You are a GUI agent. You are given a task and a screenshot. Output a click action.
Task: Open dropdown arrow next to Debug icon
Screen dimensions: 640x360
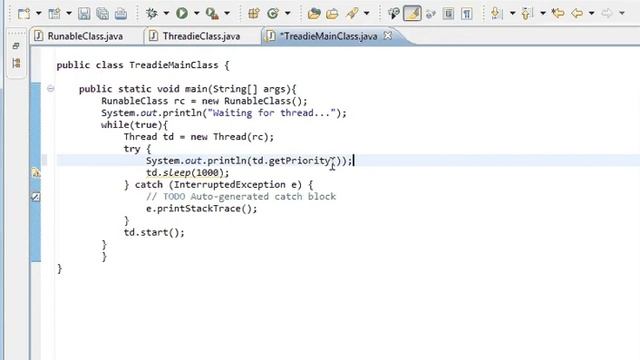[166, 13]
